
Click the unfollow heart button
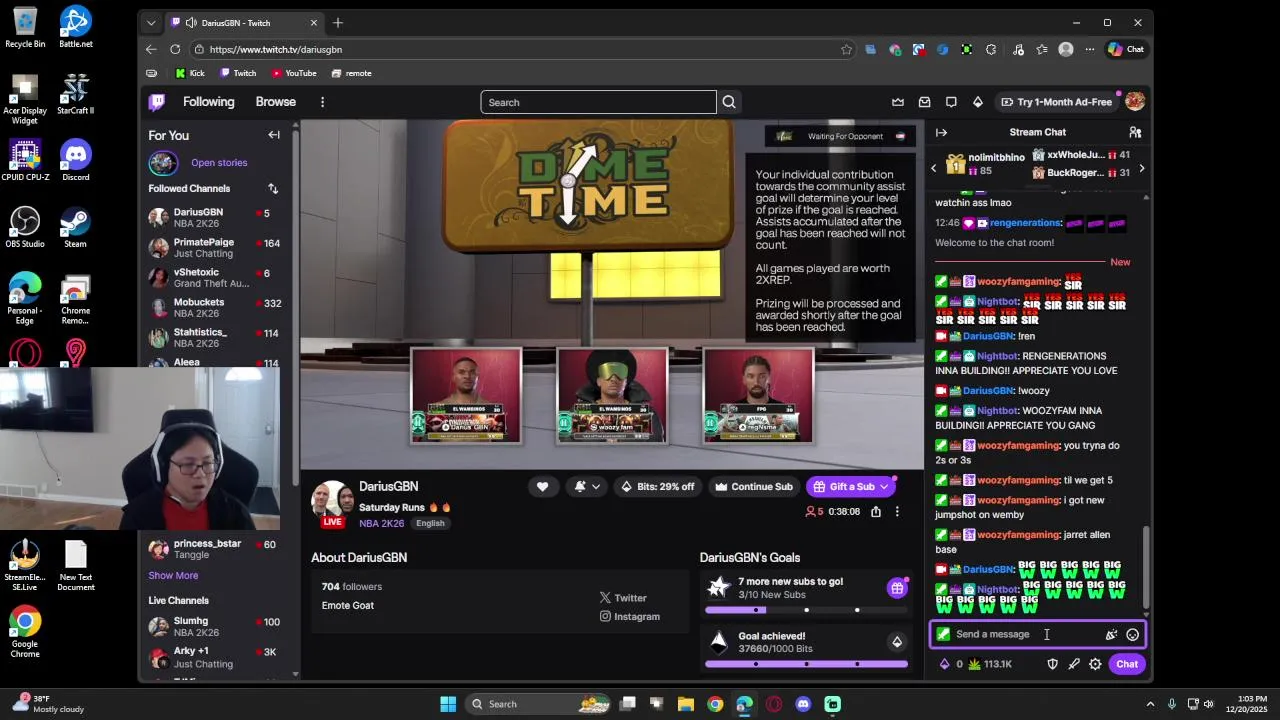542,487
